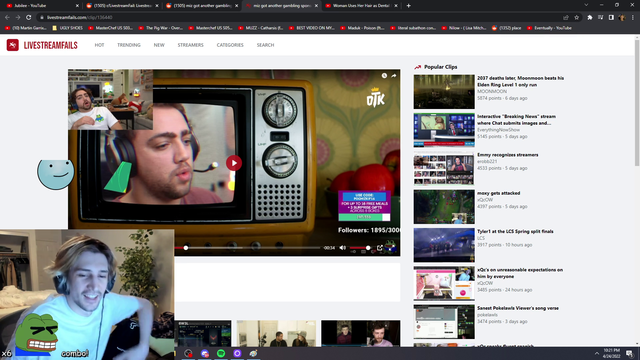Reload the page with refresh icon
The height and width of the screenshot is (360, 640).
(x=29, y=18)
